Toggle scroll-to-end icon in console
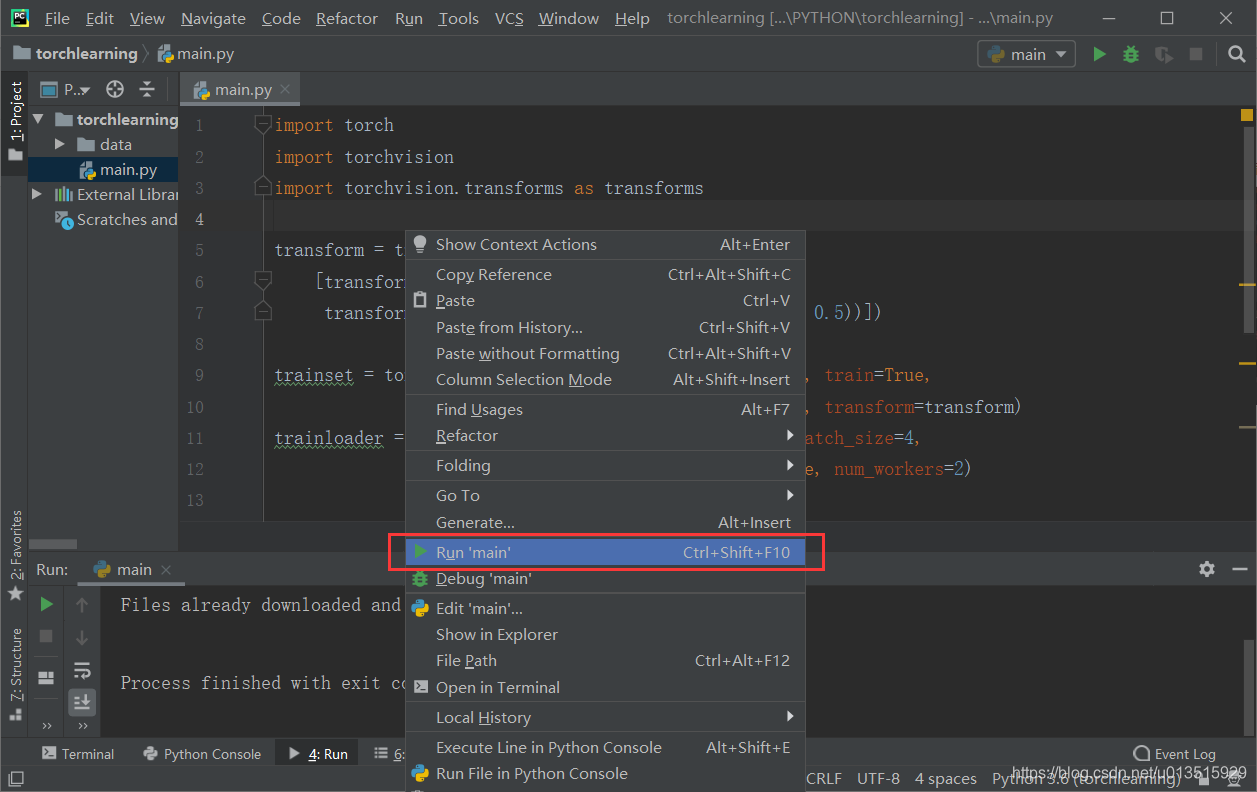1257x792 pixels. (x=82, y=701)
